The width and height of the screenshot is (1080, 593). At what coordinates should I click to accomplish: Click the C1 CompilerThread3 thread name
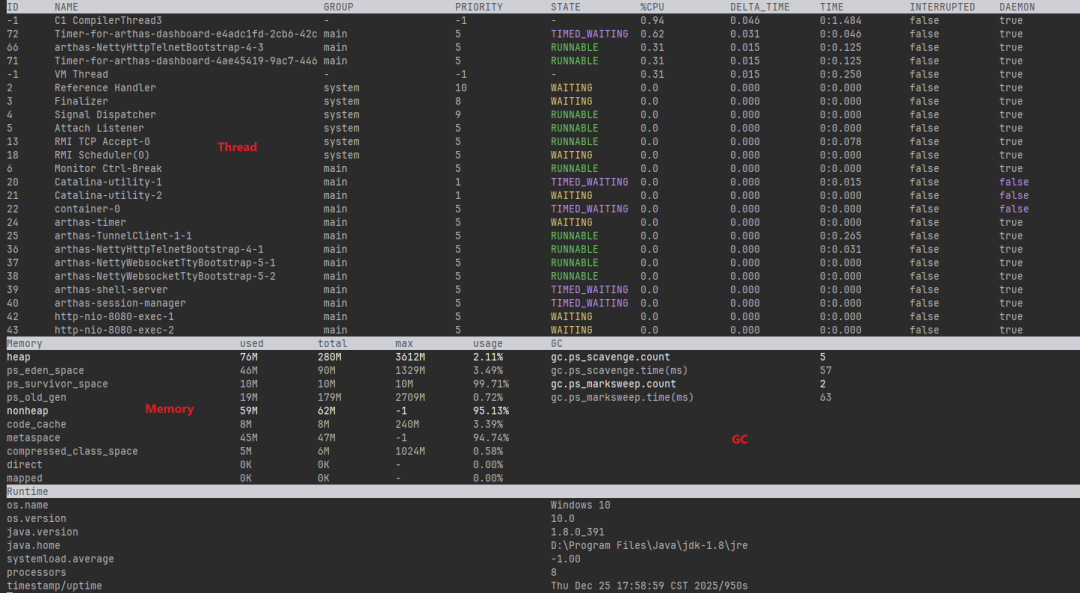point(108,21)
